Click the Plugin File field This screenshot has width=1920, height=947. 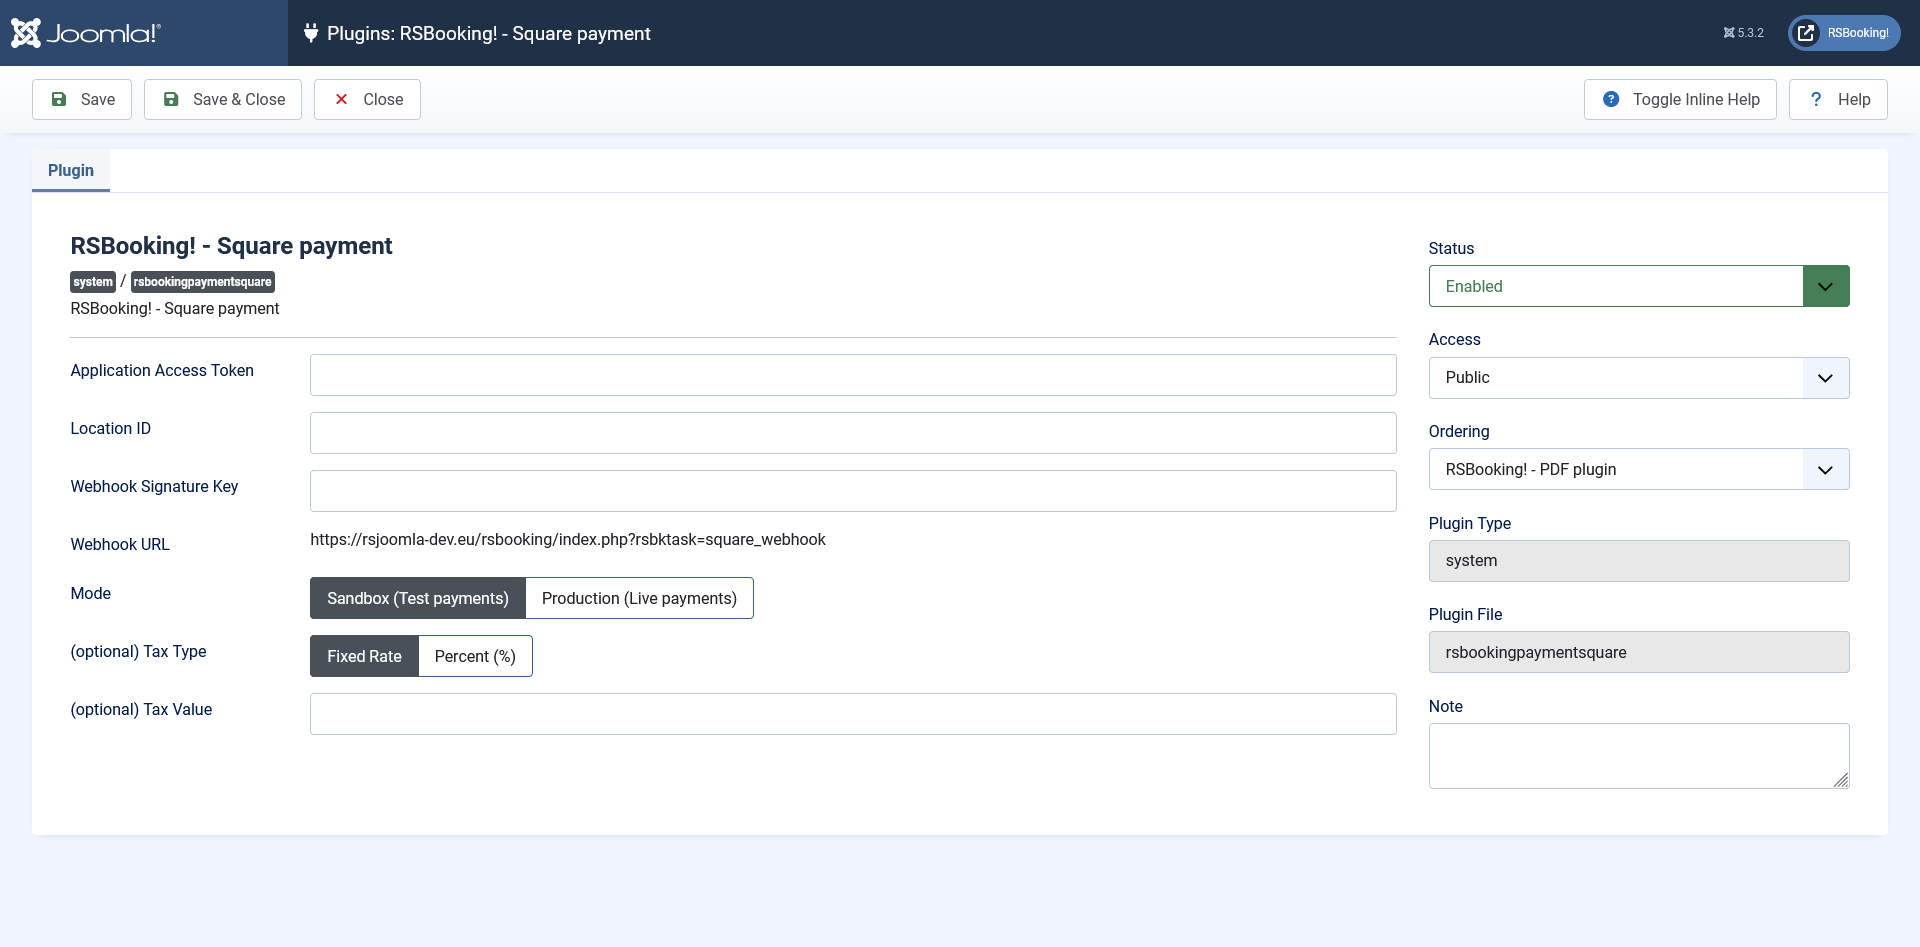coord(1639,652)
